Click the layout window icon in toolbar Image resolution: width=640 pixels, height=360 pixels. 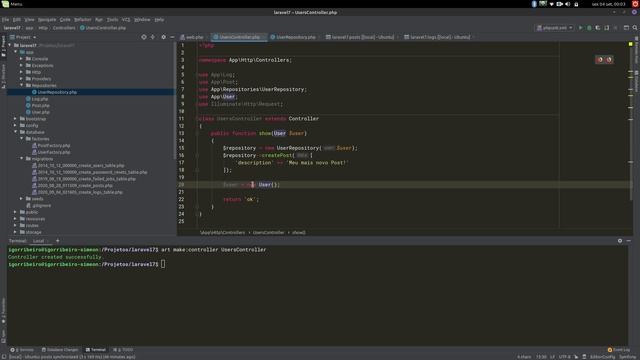[x=626, y=28]
